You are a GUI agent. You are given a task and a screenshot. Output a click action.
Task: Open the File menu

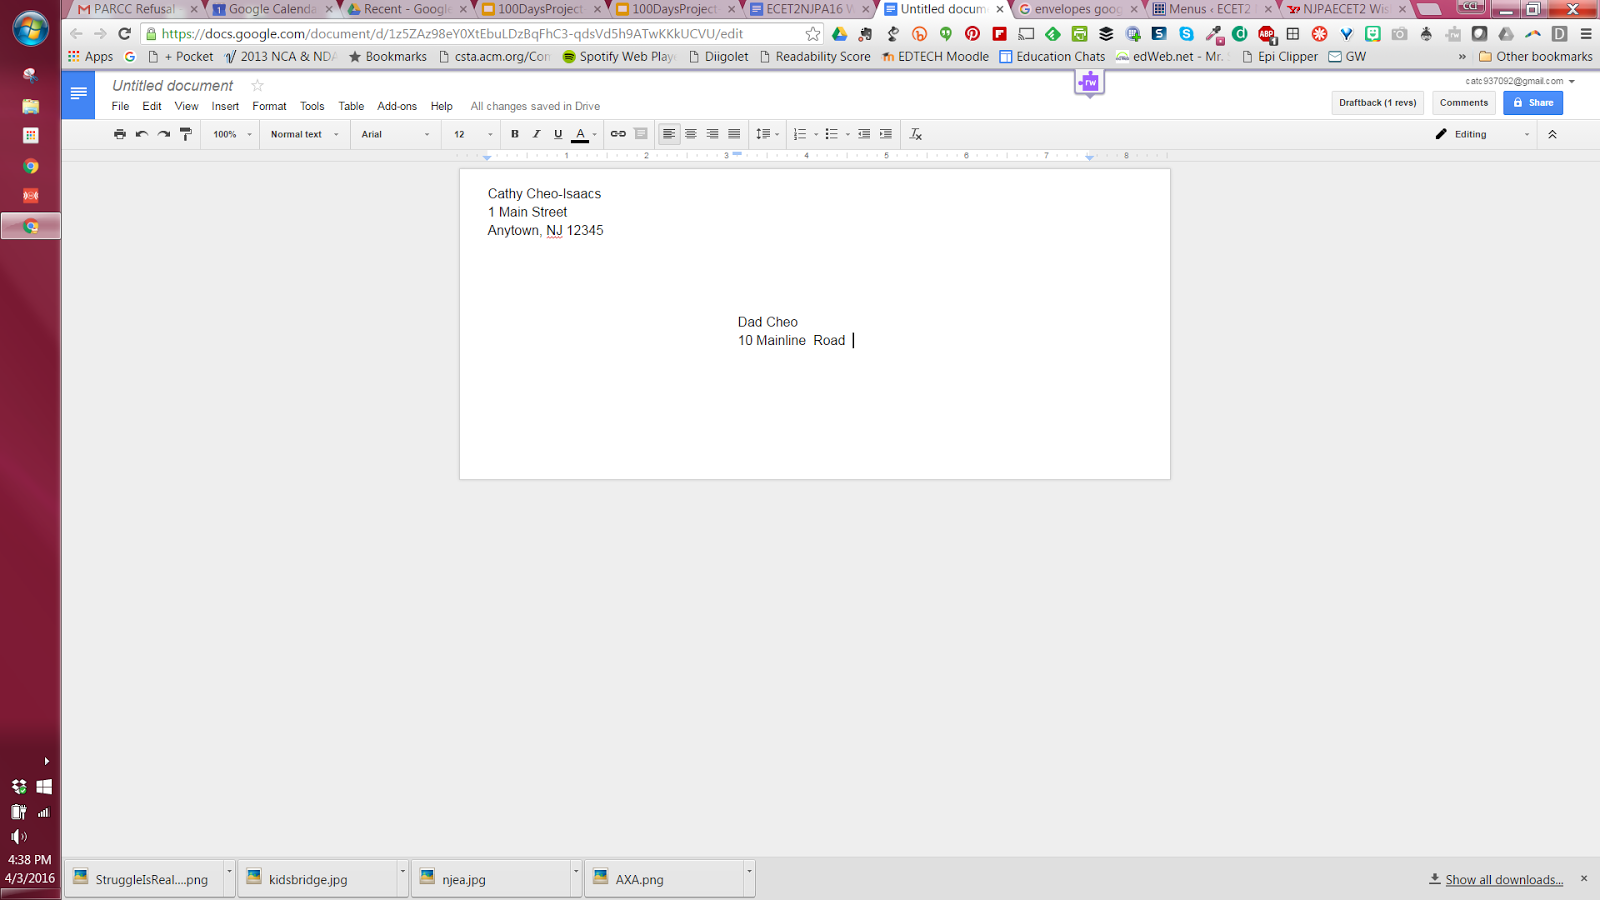(x=120, y=106)
